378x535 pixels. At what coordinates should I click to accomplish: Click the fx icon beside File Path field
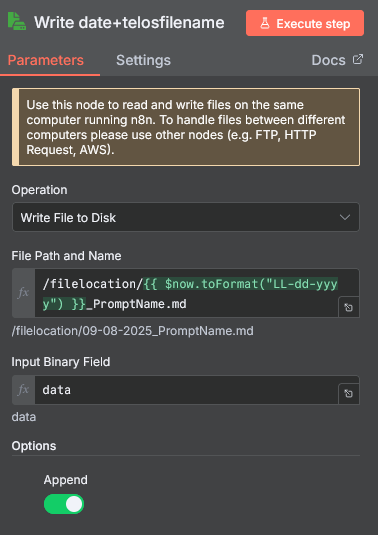(24, 293)
